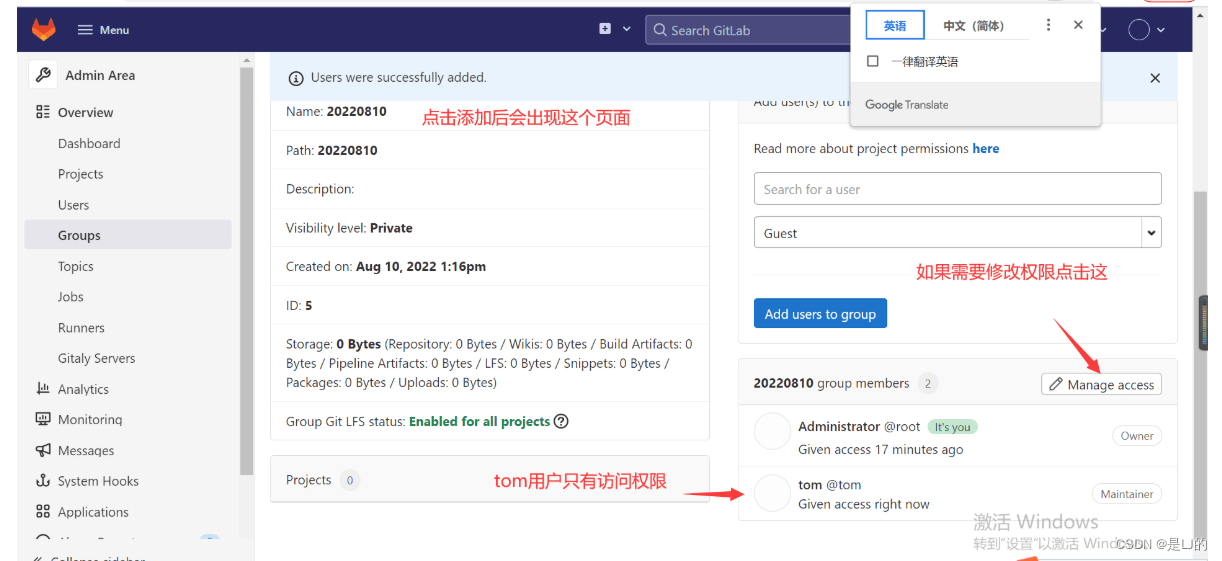Open Dashboard in sidebar

pyautogui.click(x=89, y=143)
